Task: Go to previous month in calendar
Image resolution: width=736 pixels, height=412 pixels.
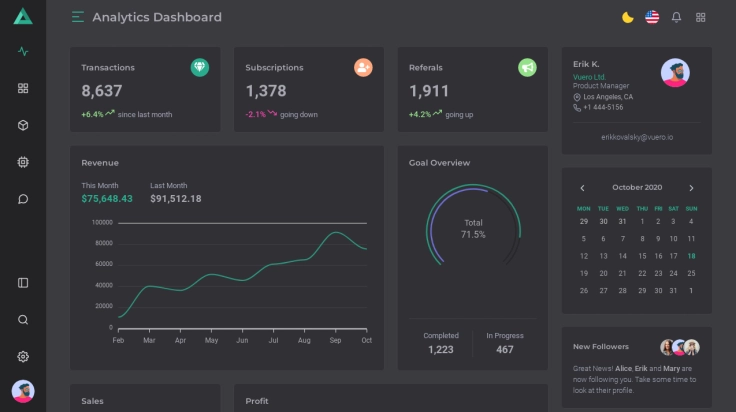Action: tap(583, 188)
